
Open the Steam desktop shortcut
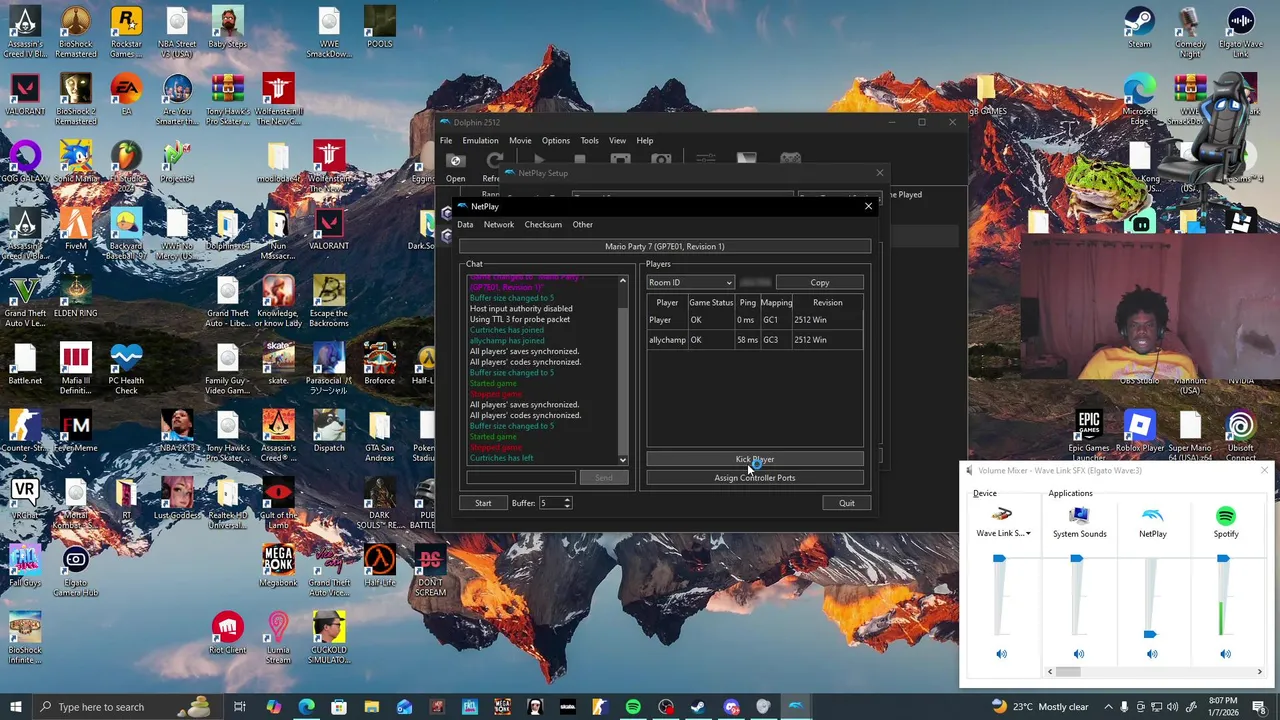(x=1139, y=27)
